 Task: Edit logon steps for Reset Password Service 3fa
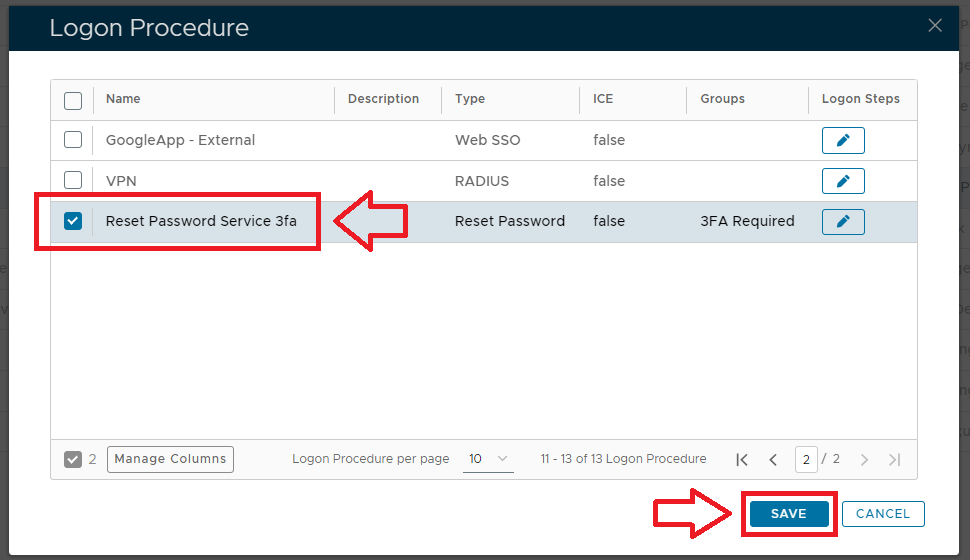(843, 221)
